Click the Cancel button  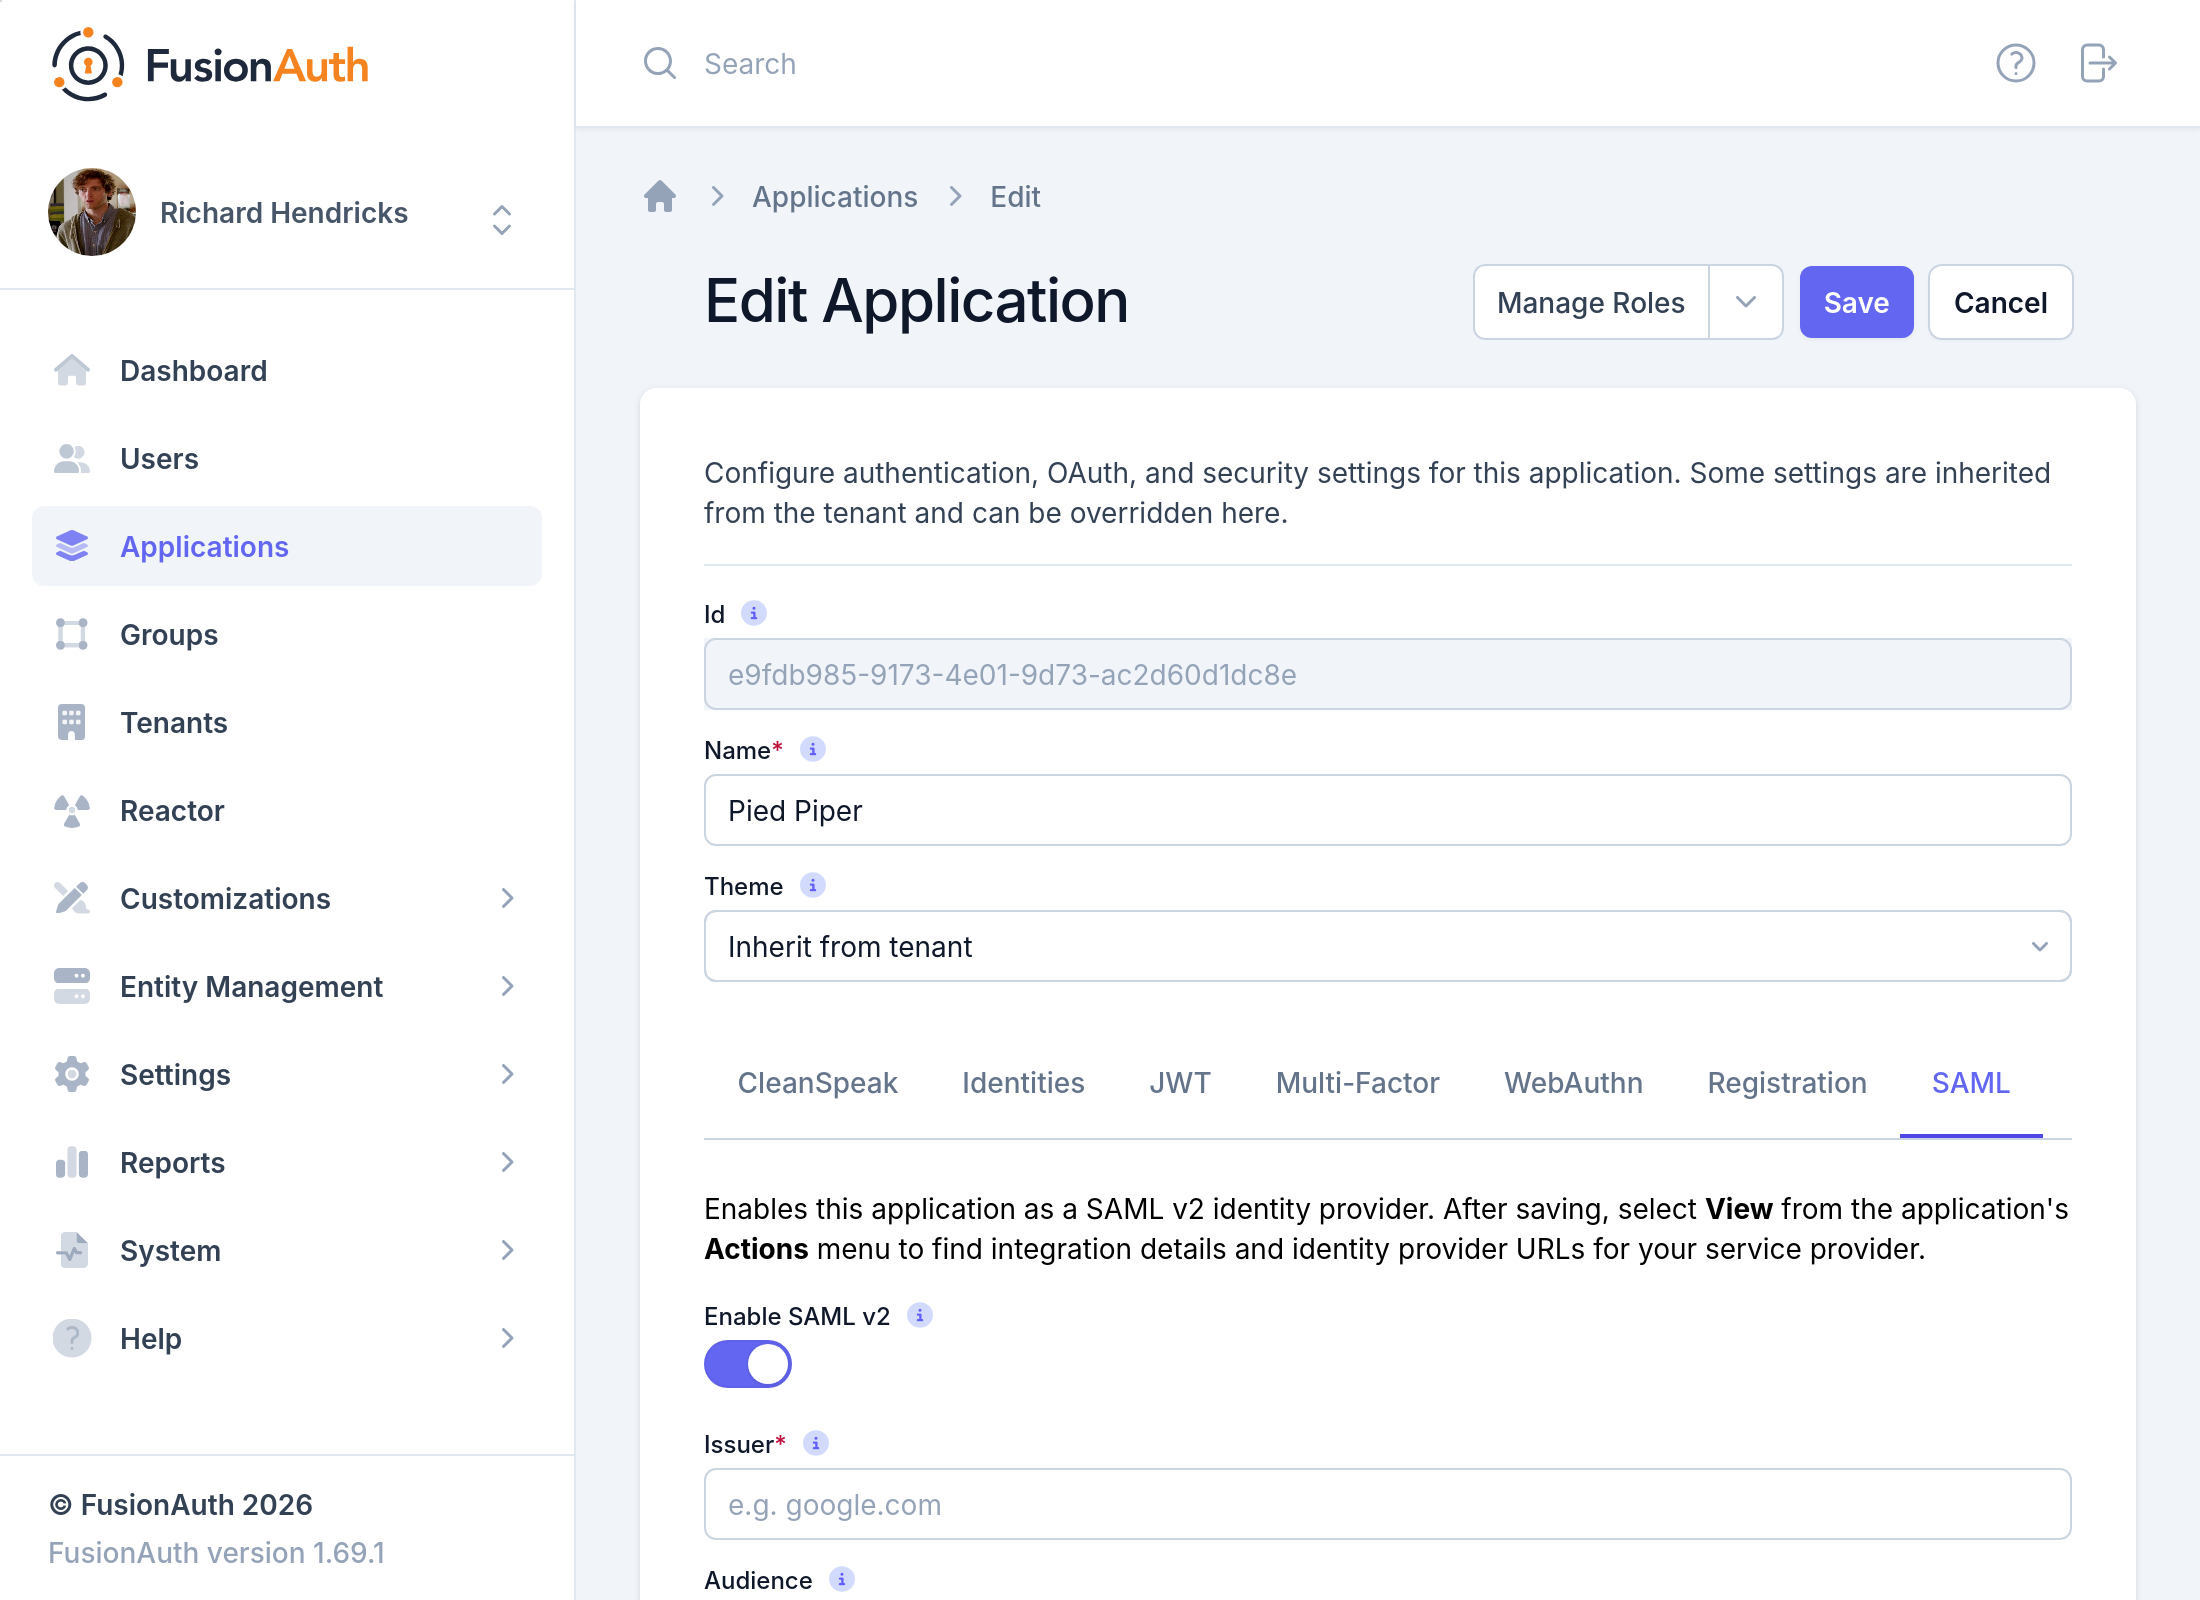[x=2001, y=302]
